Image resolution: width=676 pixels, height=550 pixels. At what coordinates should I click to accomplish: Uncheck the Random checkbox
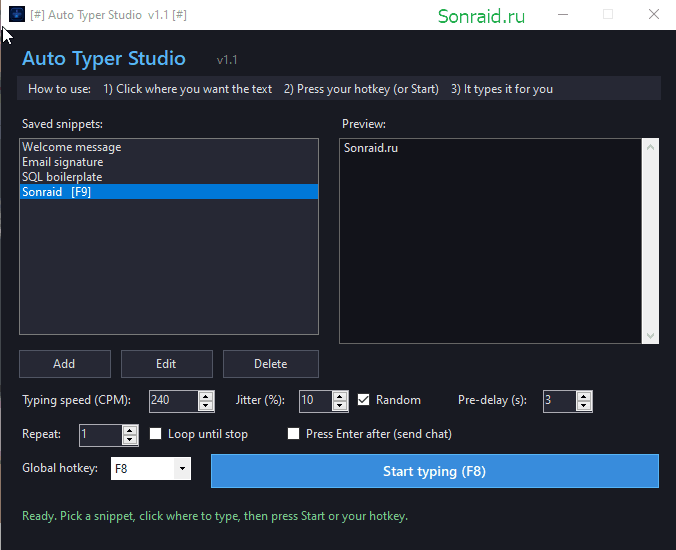[363, 400]
